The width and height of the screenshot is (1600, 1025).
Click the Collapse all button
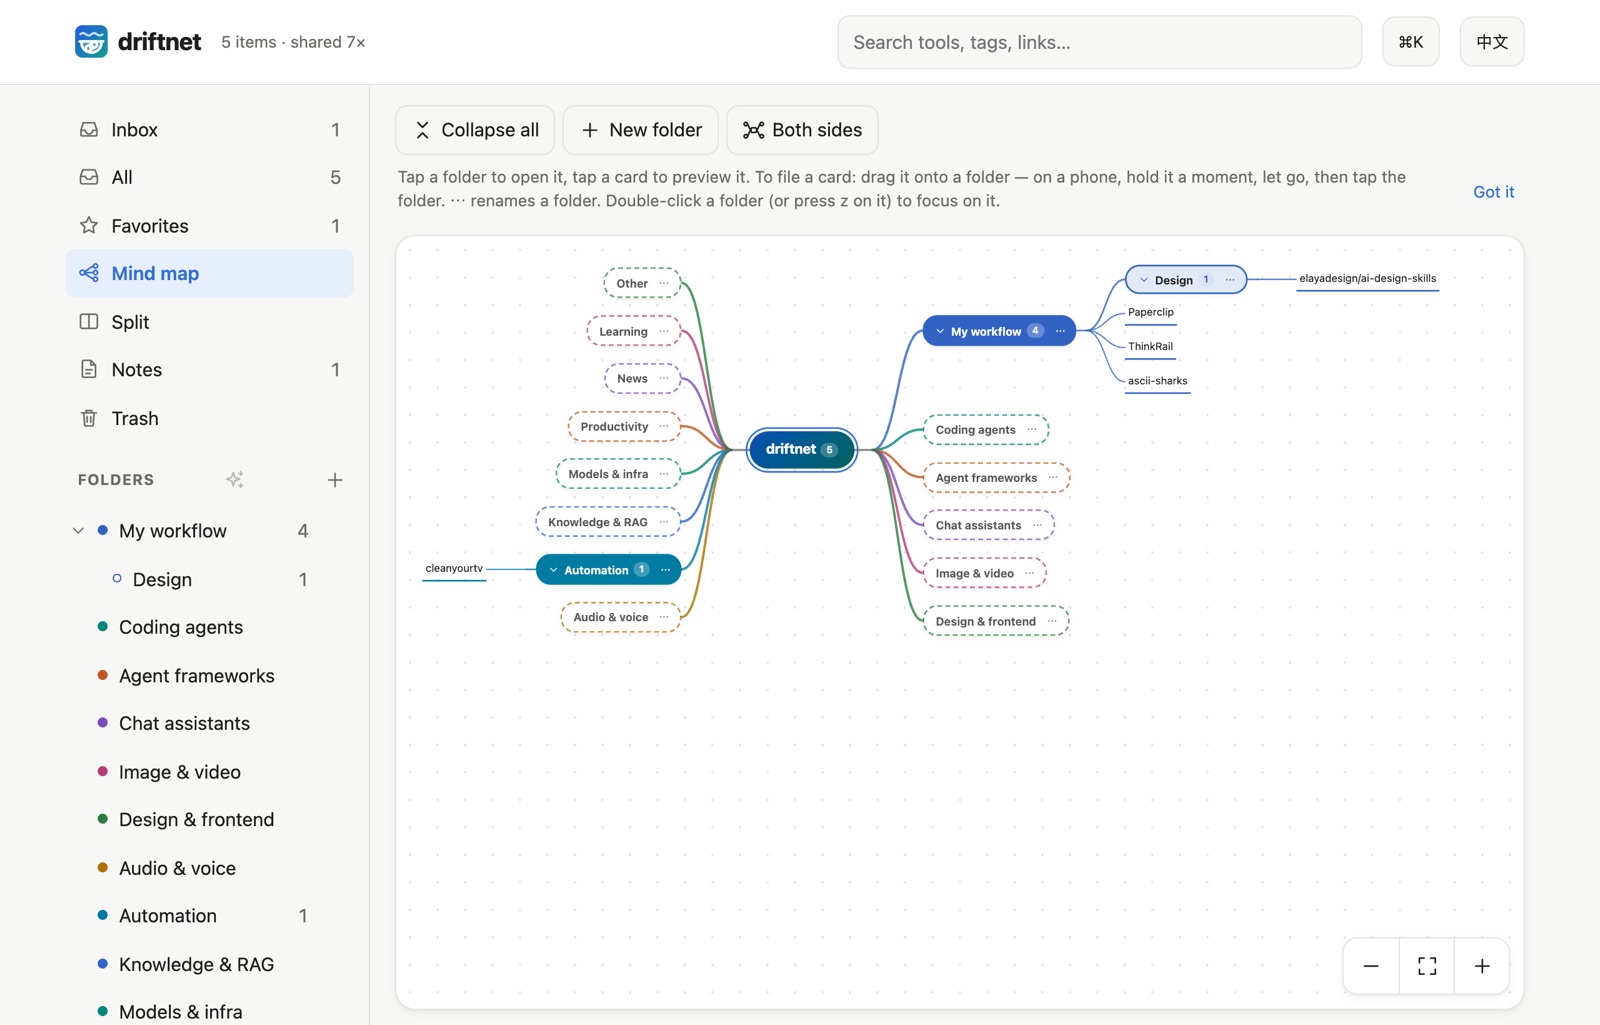(x=475, y=130)
